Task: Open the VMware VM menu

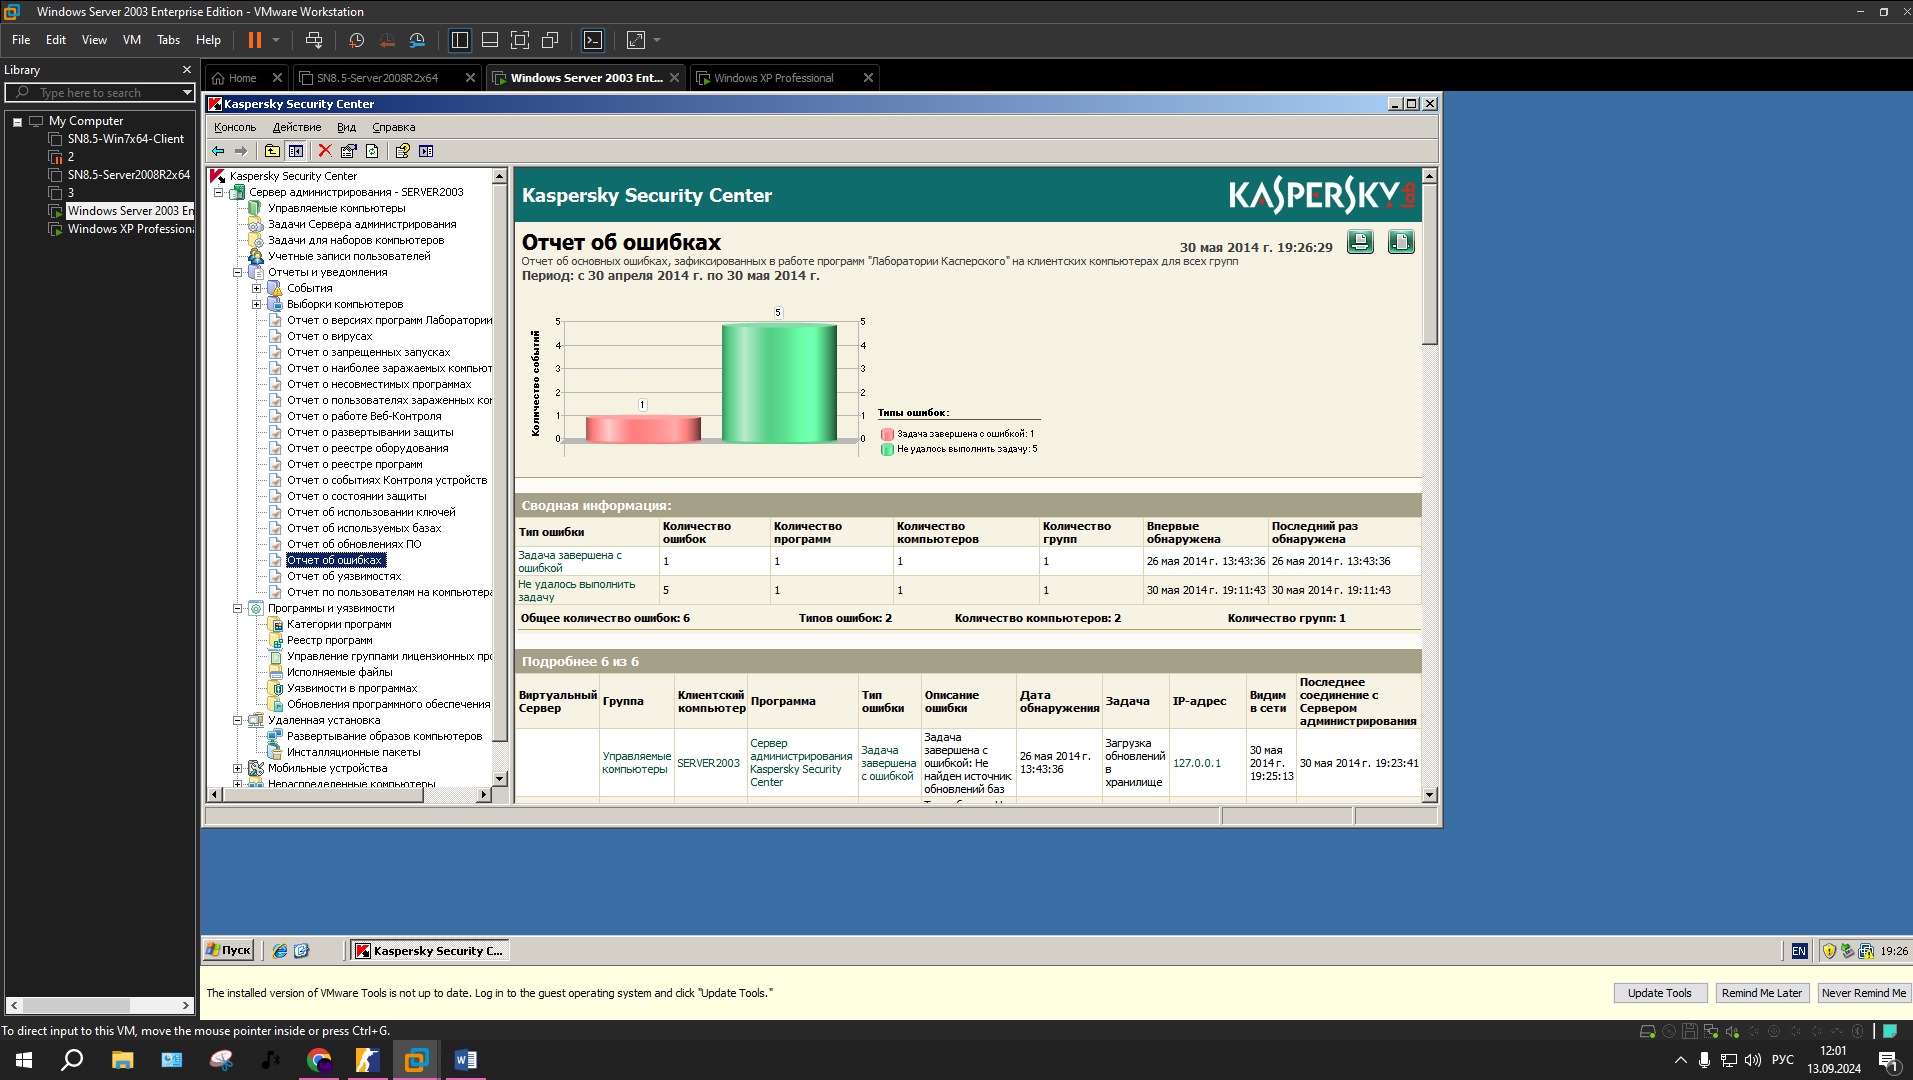Action: tap(132, 40)
